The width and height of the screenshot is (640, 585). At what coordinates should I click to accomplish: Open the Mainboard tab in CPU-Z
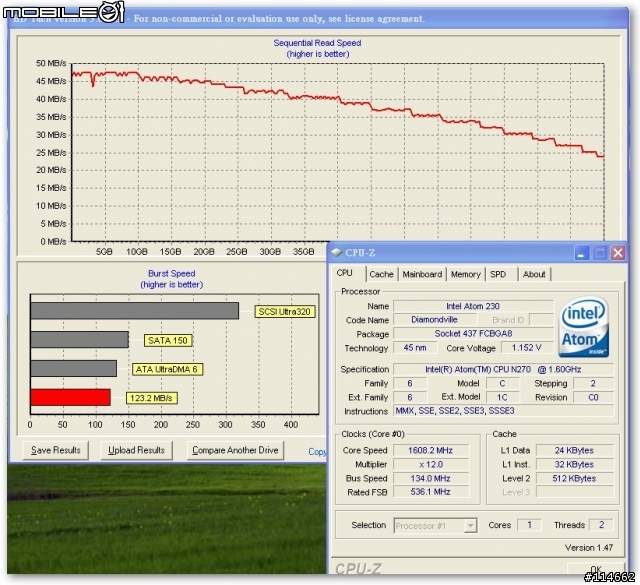pos(422,274)
